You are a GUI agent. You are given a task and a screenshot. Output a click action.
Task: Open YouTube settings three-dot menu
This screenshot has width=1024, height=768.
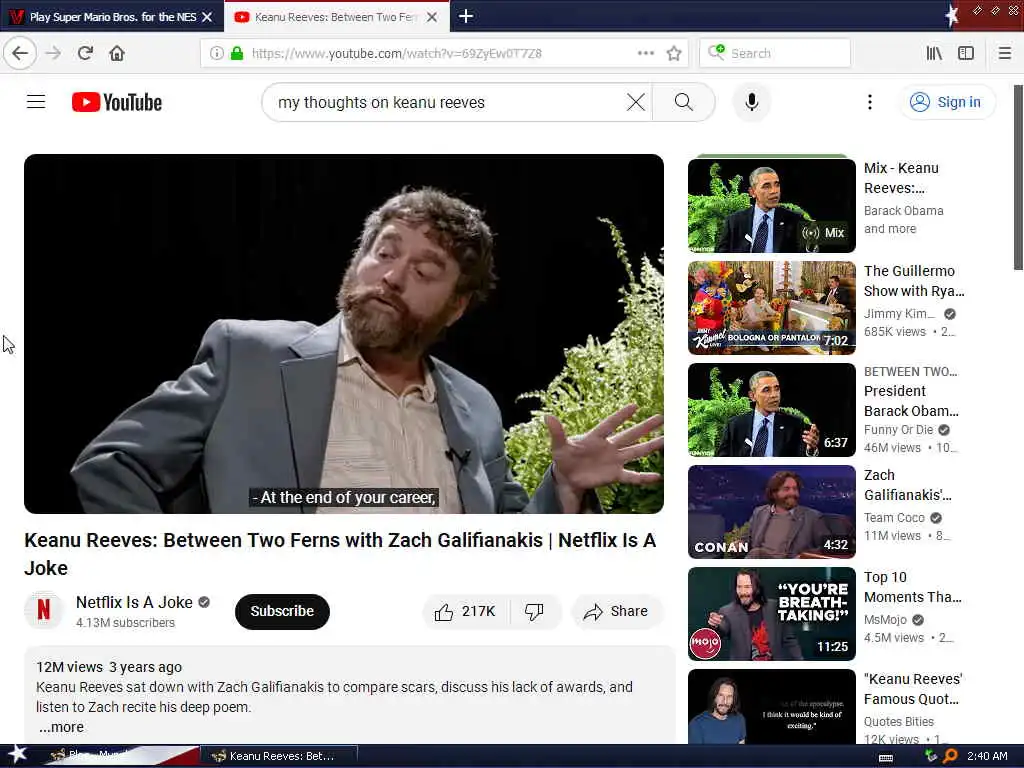click(869, 103)
